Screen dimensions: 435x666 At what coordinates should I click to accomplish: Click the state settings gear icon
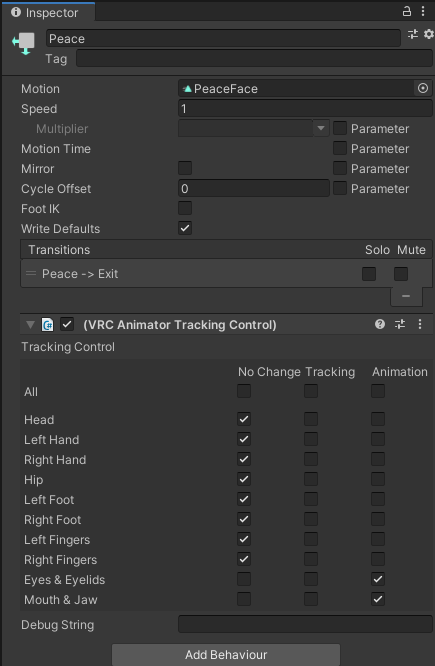429,34
